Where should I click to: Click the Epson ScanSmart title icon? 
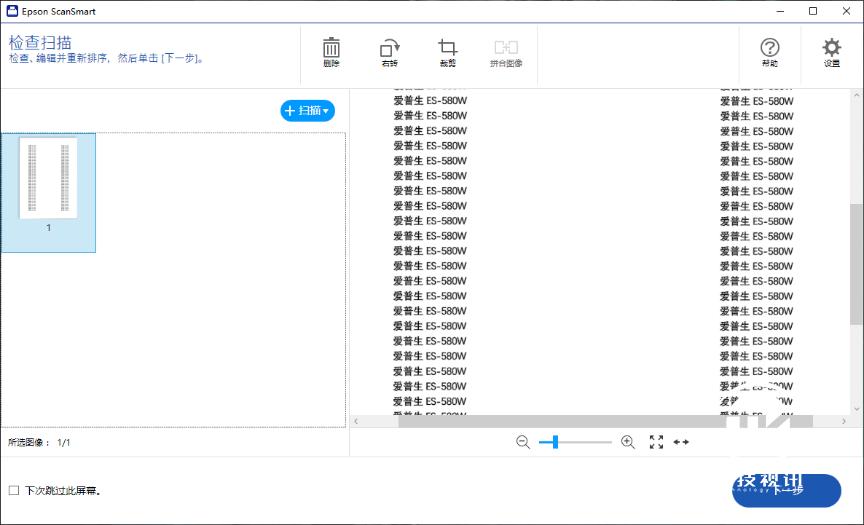pos(12,11)
